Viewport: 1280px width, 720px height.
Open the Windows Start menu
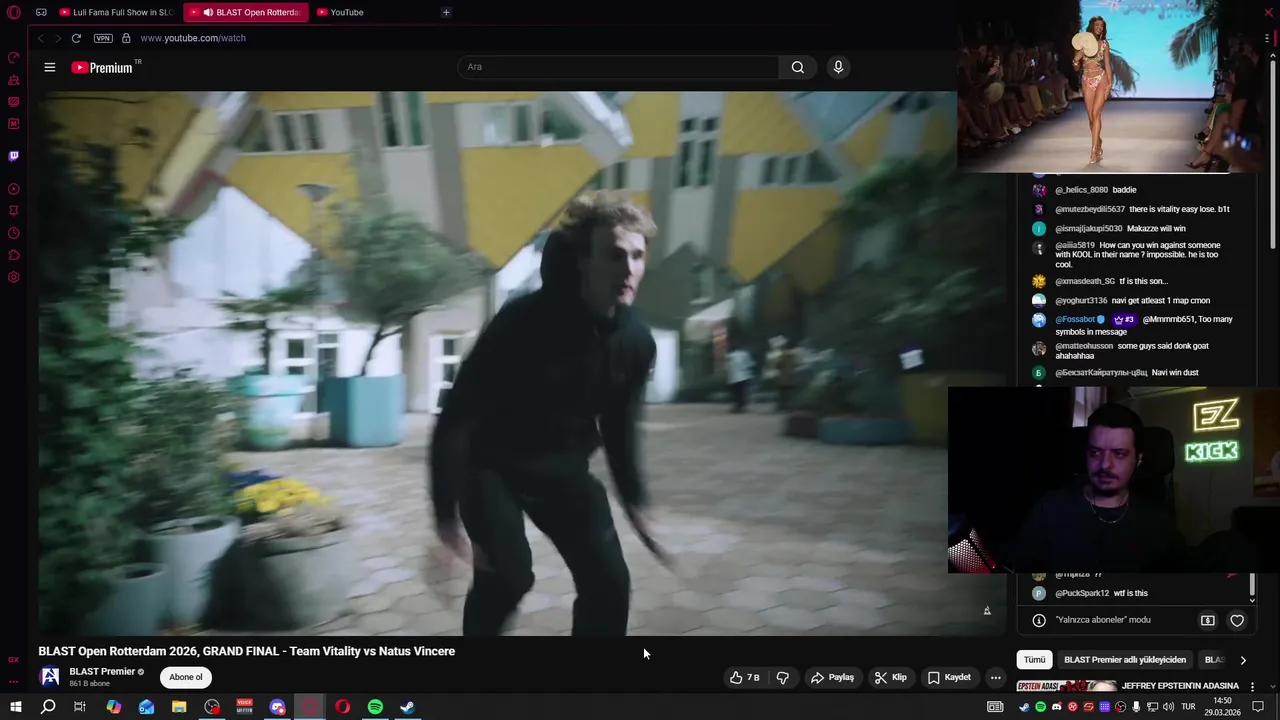(x=15, y=707)
